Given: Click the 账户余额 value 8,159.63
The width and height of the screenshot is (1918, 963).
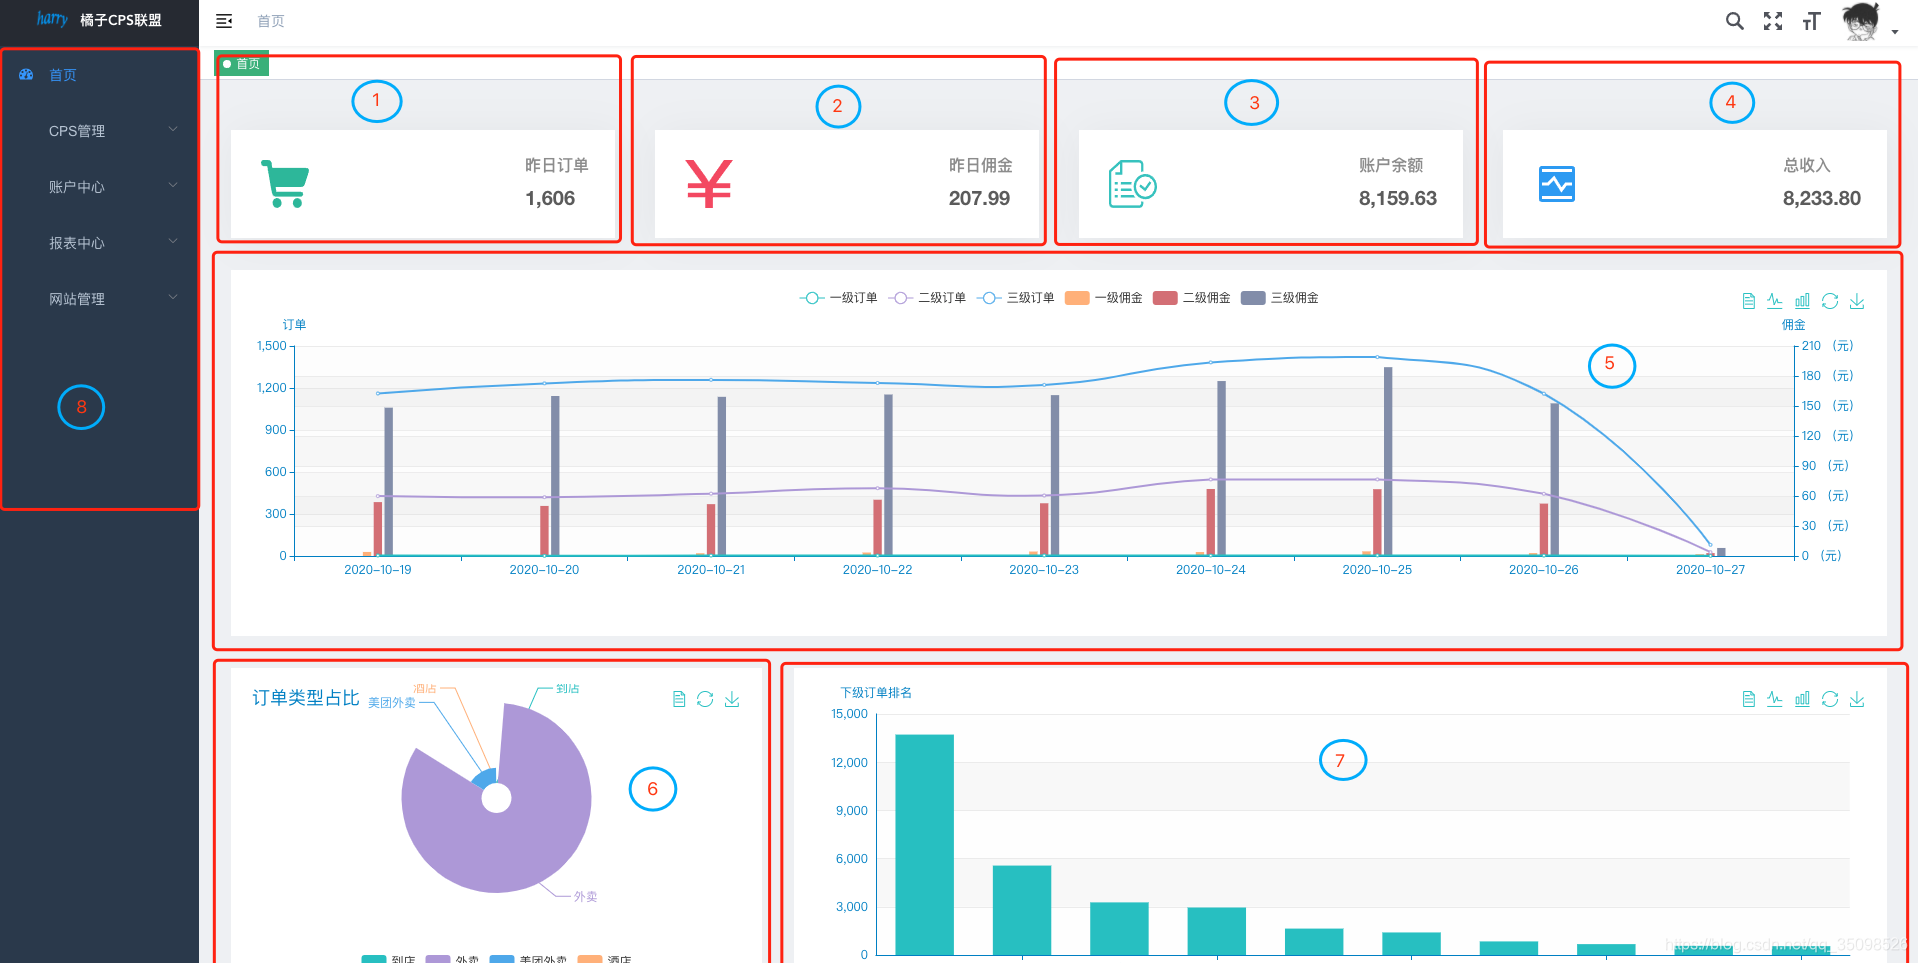Looking at the screenshot, I should point(1397,198).
